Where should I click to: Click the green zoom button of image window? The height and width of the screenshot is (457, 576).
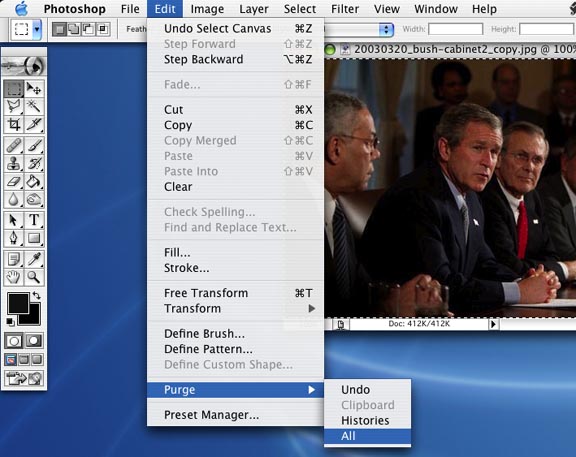point(330,50)
